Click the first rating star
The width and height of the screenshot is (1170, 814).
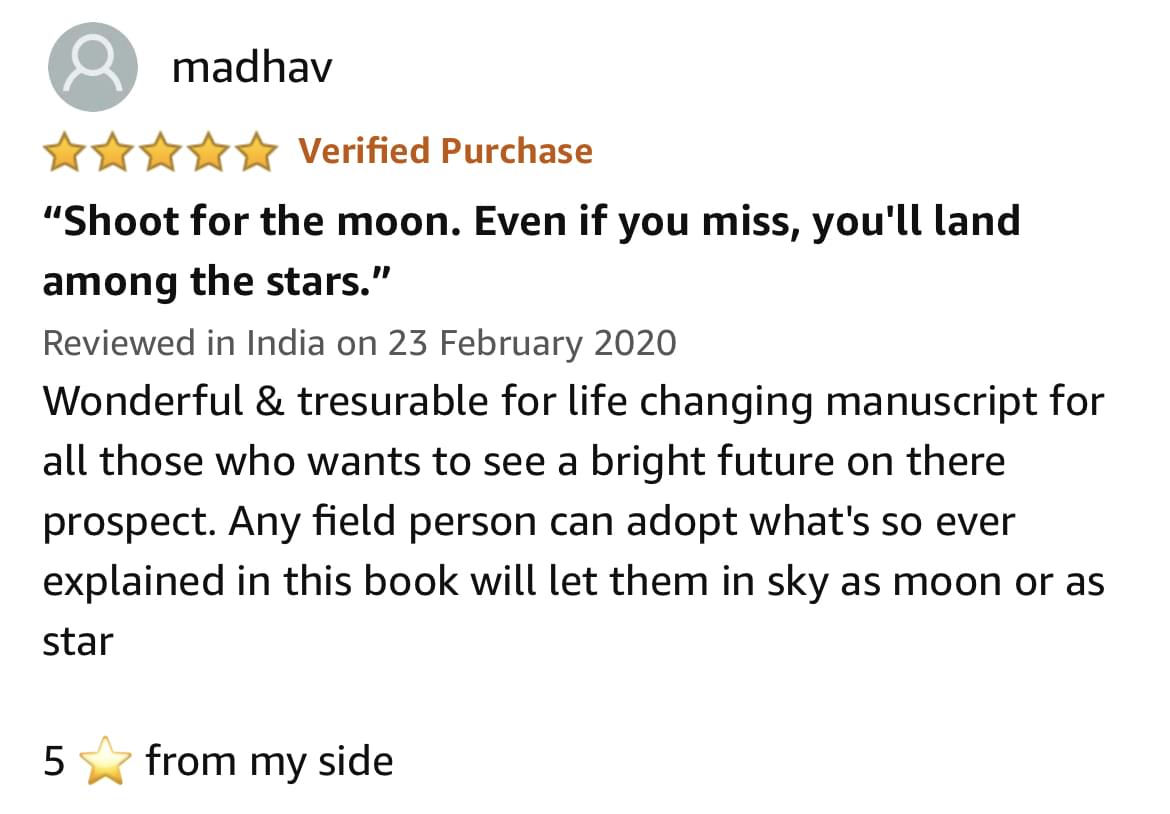tap(64, 151)
